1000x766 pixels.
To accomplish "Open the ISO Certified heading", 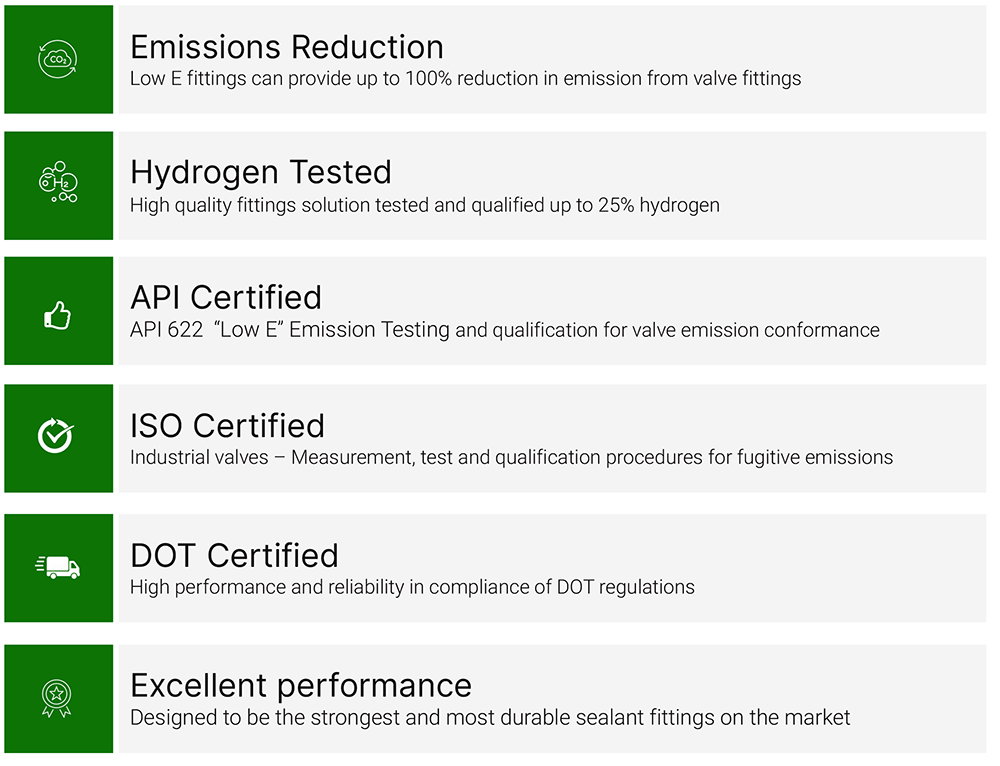I will click(x=227, y=426).
